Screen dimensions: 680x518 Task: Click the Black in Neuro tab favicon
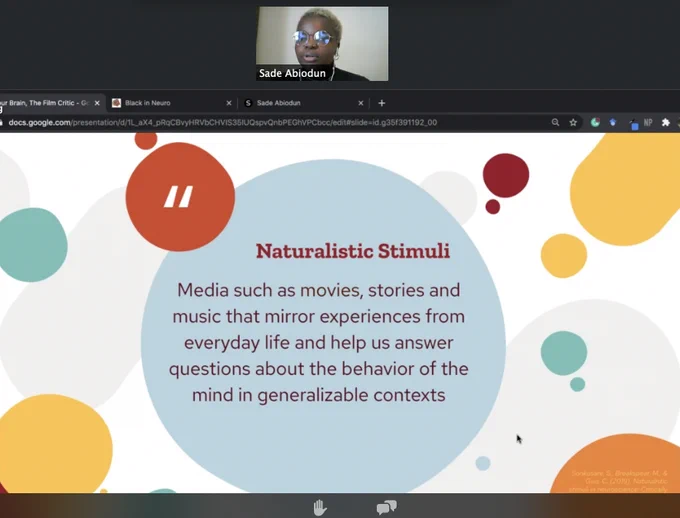[116, 103]
